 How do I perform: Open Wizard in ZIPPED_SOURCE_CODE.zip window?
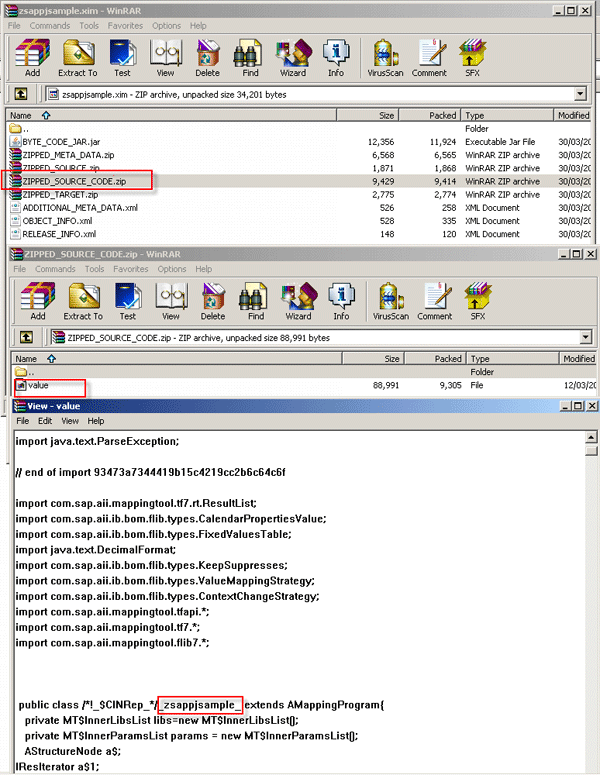tap(299, 301)
